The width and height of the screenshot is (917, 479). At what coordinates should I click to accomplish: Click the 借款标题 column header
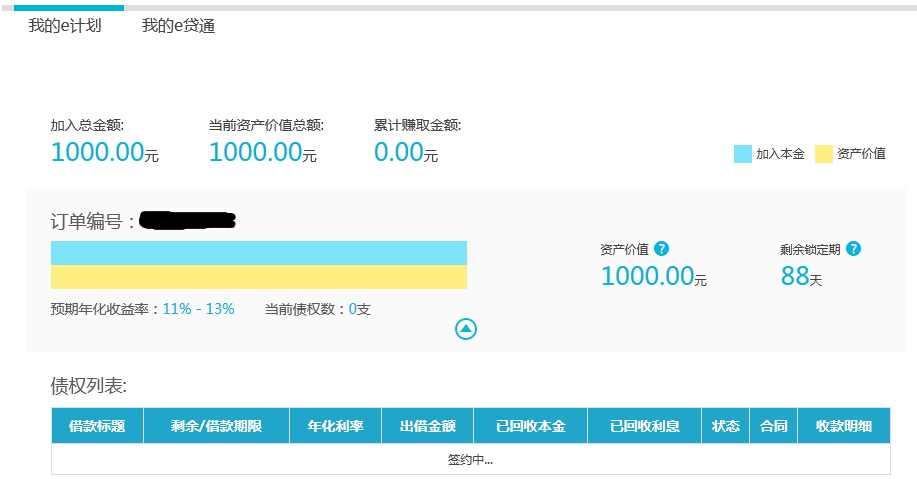(97, 426)
